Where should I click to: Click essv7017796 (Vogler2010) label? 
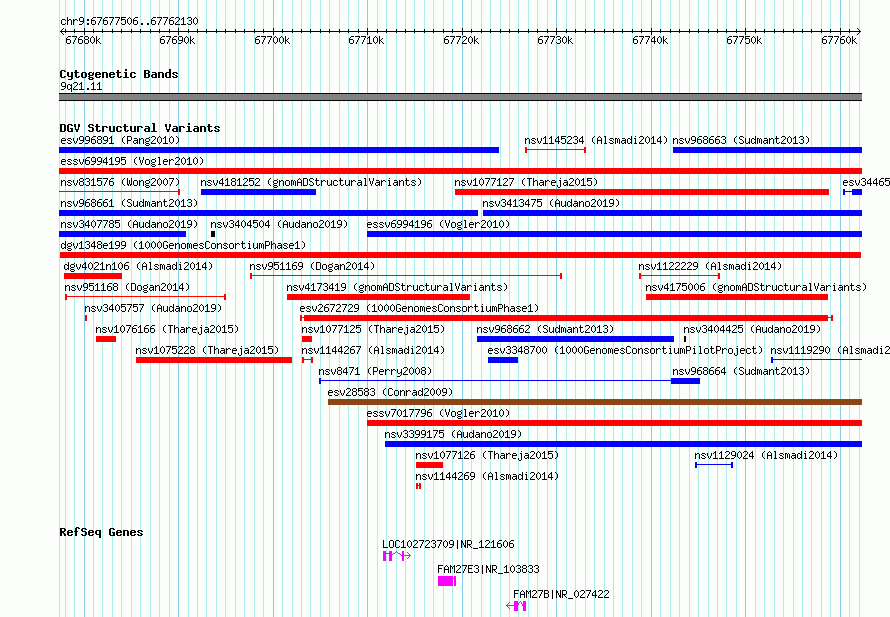(438, 413)
